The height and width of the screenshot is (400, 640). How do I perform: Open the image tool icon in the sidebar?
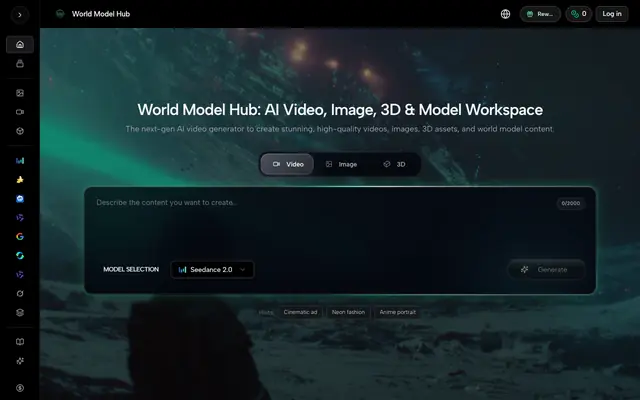tap(20, 93)
